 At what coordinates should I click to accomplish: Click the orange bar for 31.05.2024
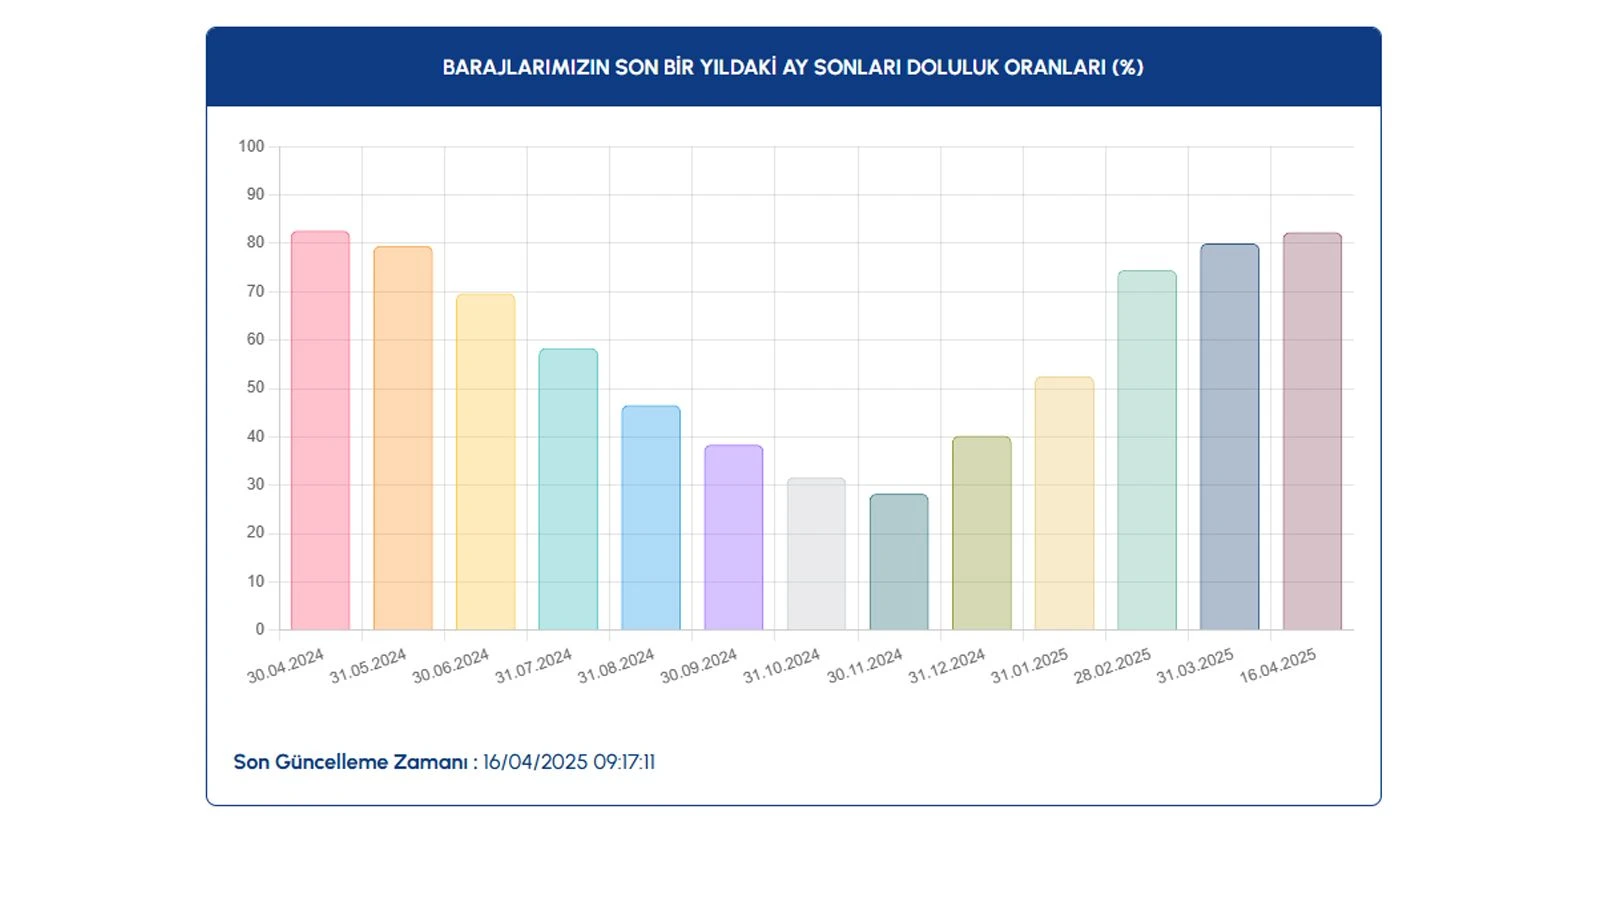(403, 438)
